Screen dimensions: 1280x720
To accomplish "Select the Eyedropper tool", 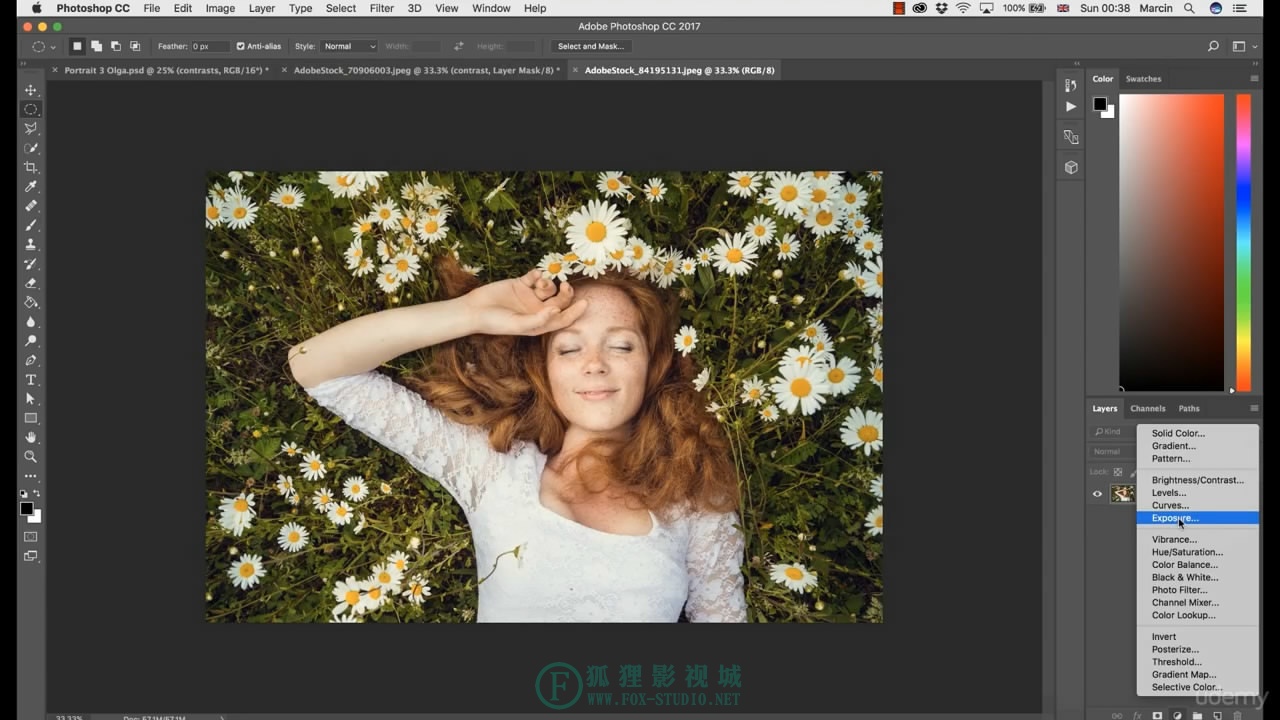I will click(x=31, y=186).
